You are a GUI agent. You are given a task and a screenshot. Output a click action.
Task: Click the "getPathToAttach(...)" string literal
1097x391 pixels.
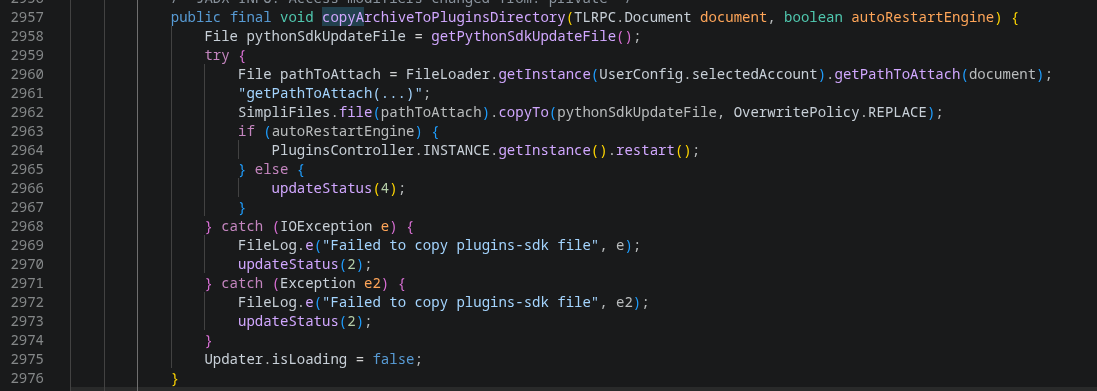330,93
